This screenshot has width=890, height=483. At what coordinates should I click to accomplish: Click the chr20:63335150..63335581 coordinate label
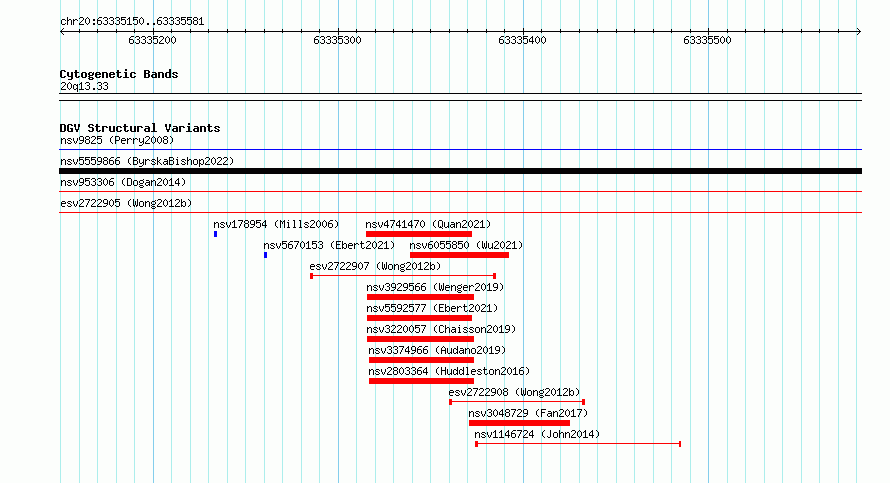pyautogui.click(x=132, y=21)
